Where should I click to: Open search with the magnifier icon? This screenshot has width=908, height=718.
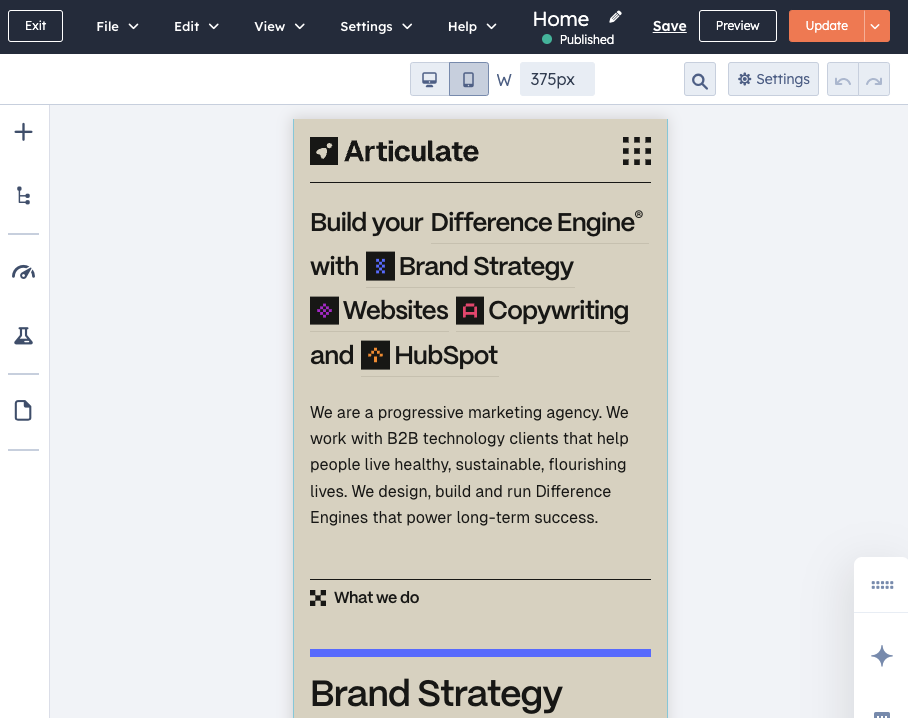coord(700,78)
